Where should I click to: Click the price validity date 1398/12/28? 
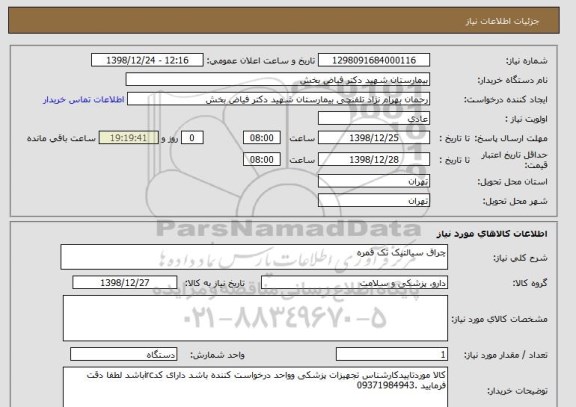click(x=374, y=159)
